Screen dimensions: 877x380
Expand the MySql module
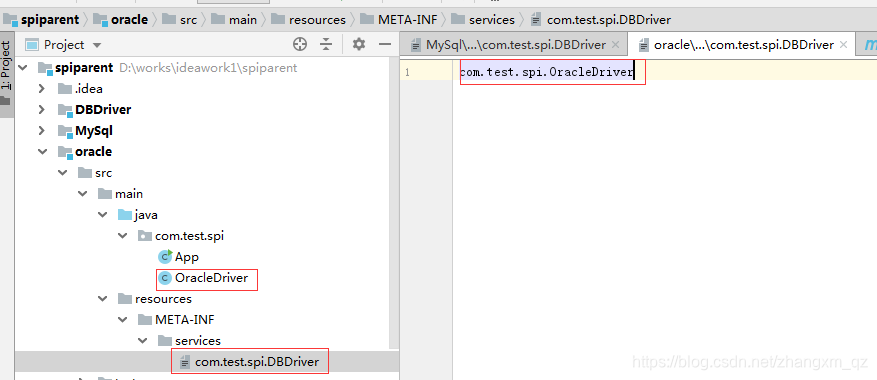tap(41, 131)
